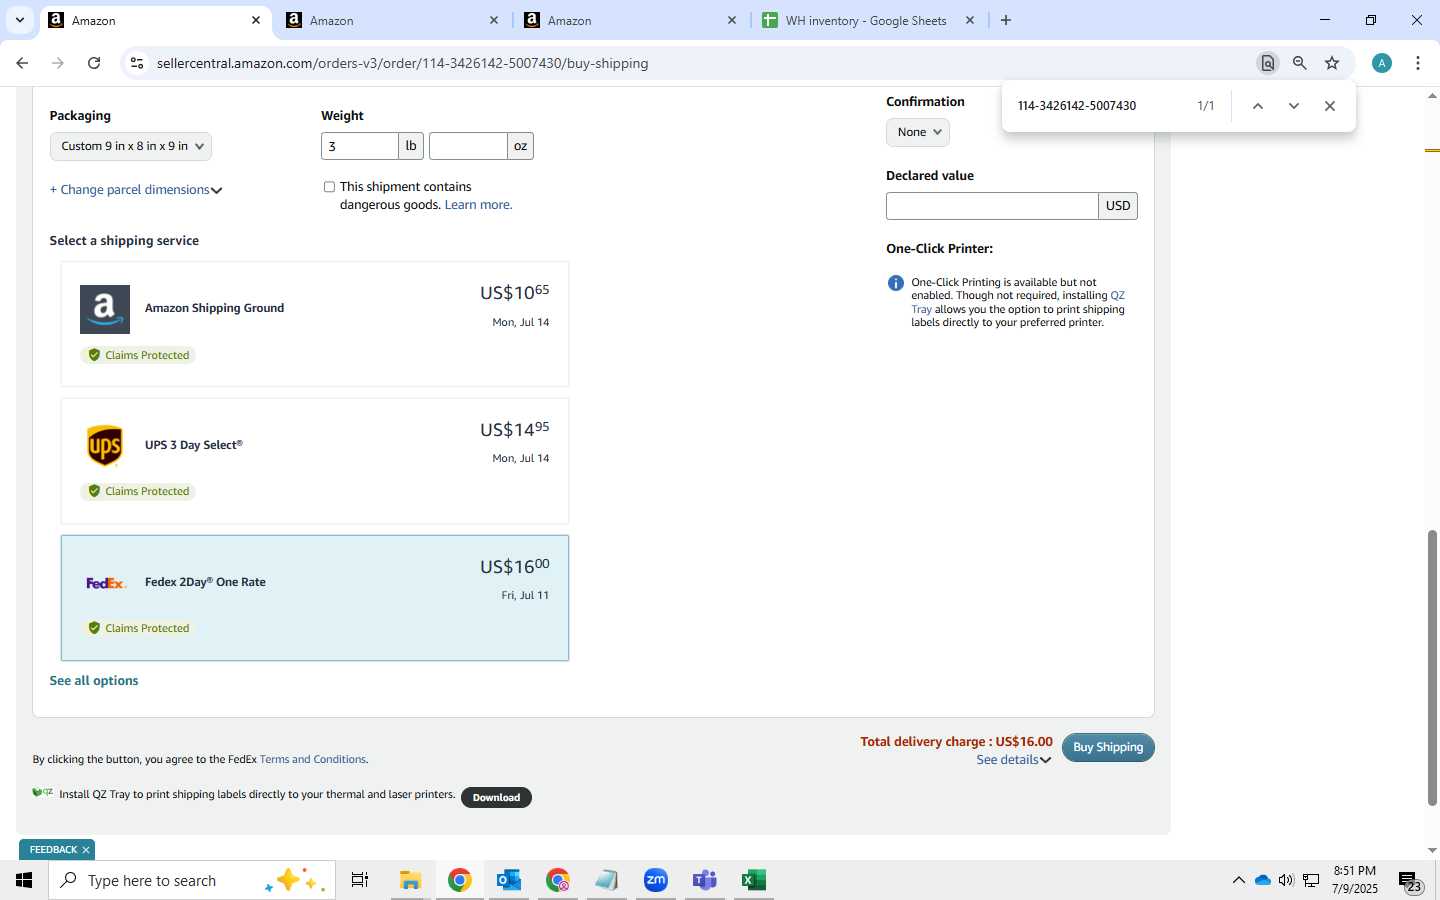Open FedEx Terms and Conditions link

point(313,760)
